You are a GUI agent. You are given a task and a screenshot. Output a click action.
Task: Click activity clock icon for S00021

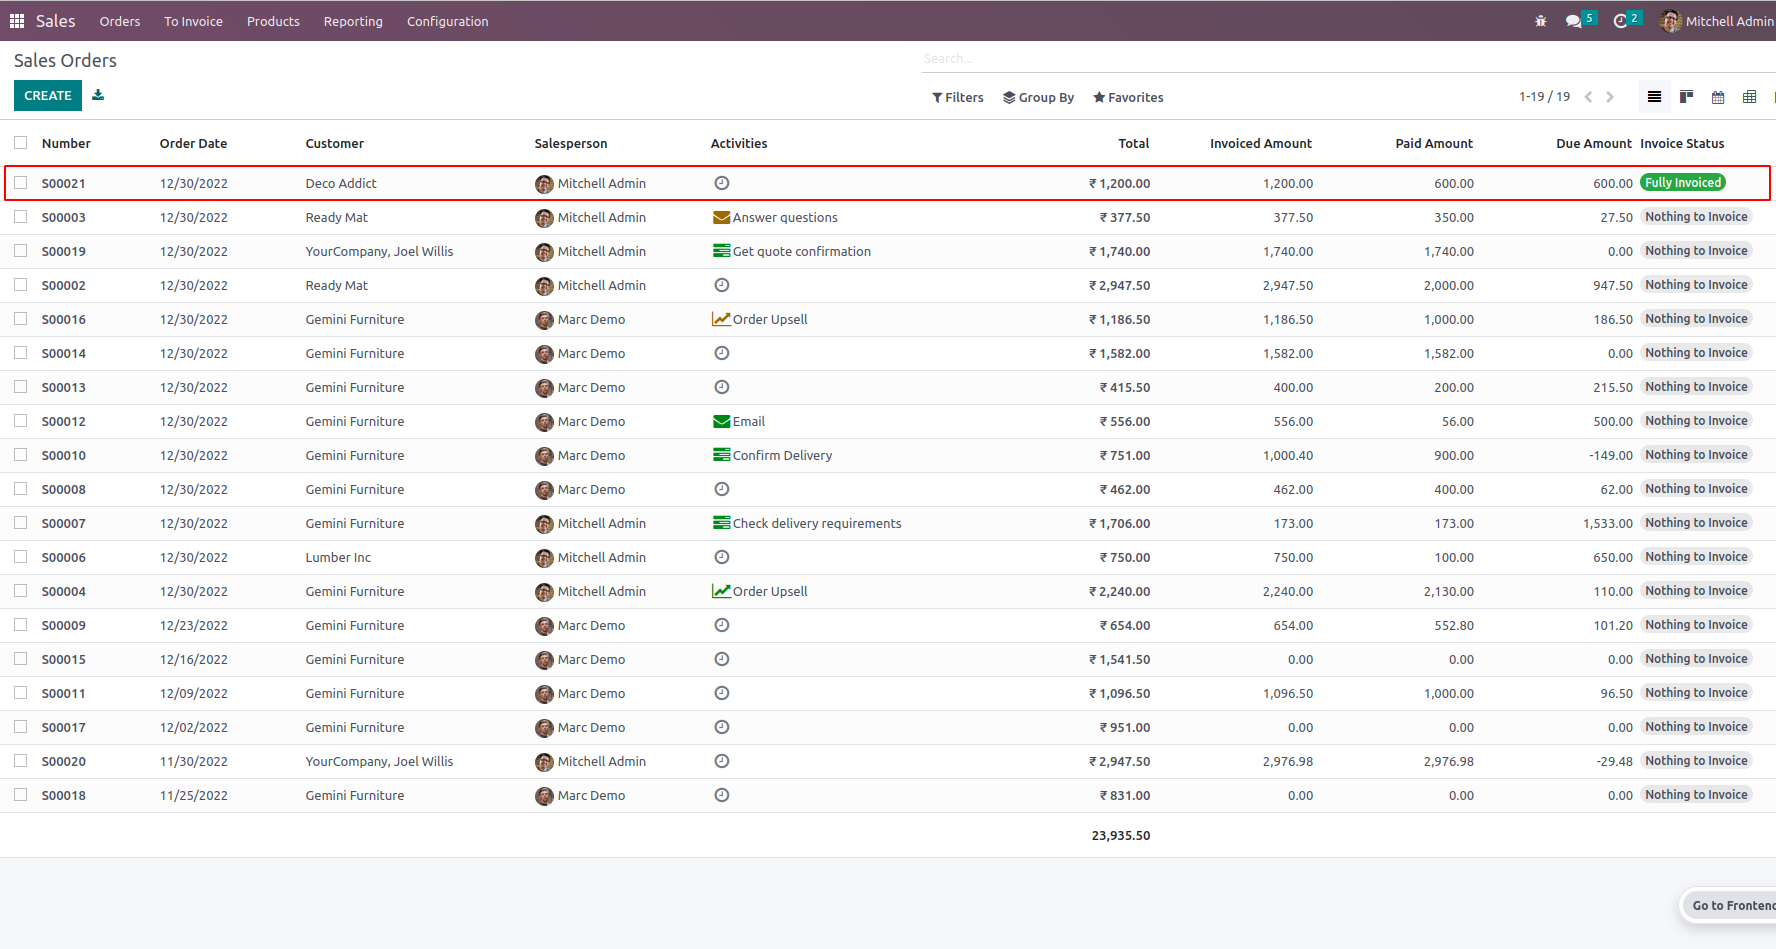click(x=722, y=183)
